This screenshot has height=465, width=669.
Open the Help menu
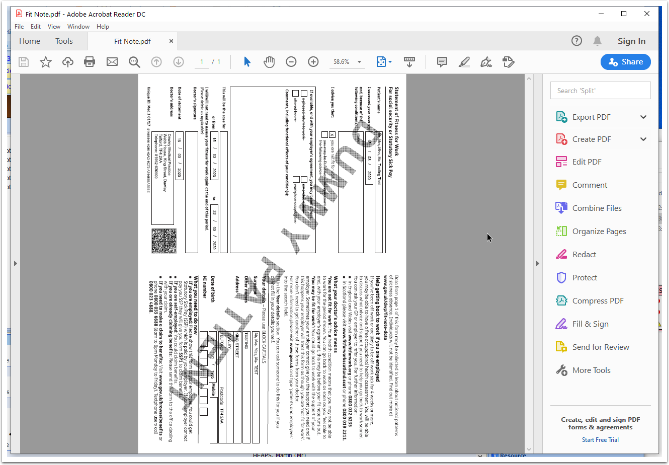pos(103,26)
